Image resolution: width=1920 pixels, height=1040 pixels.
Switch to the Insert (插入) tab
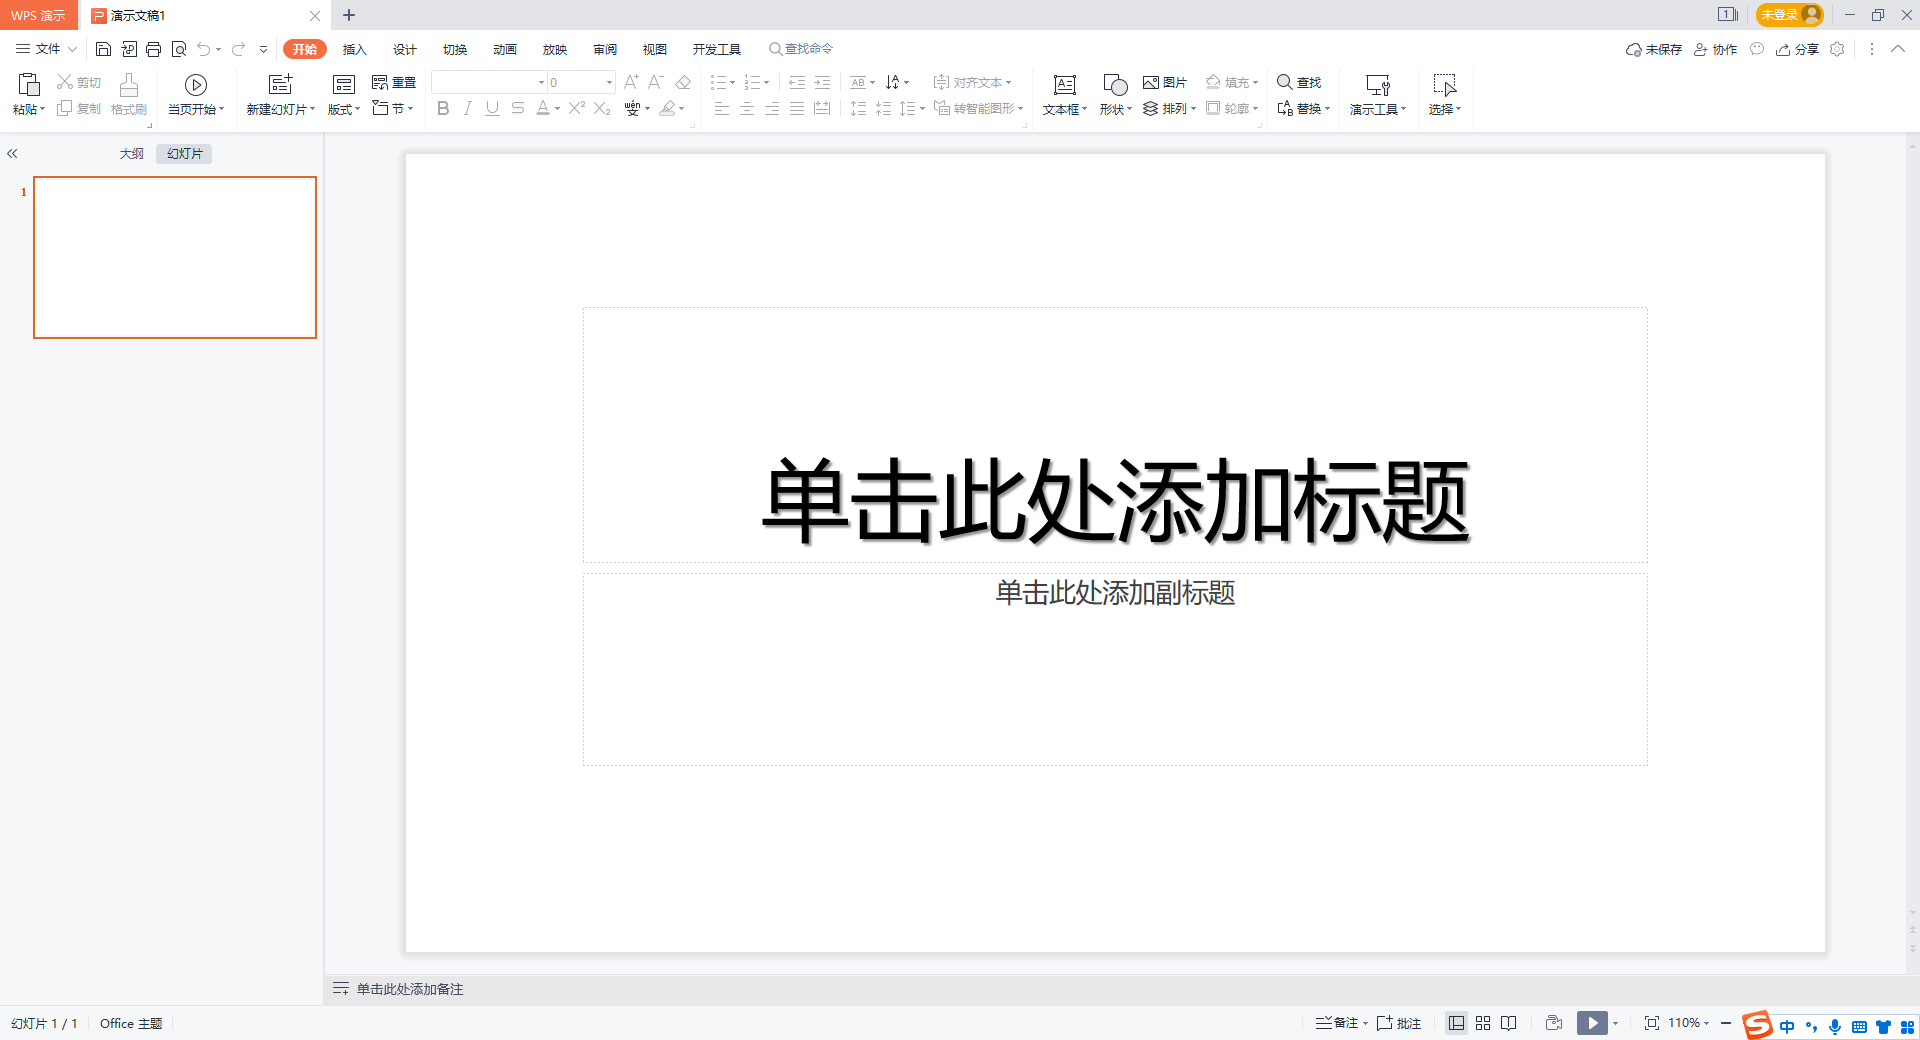click(355, 49)
